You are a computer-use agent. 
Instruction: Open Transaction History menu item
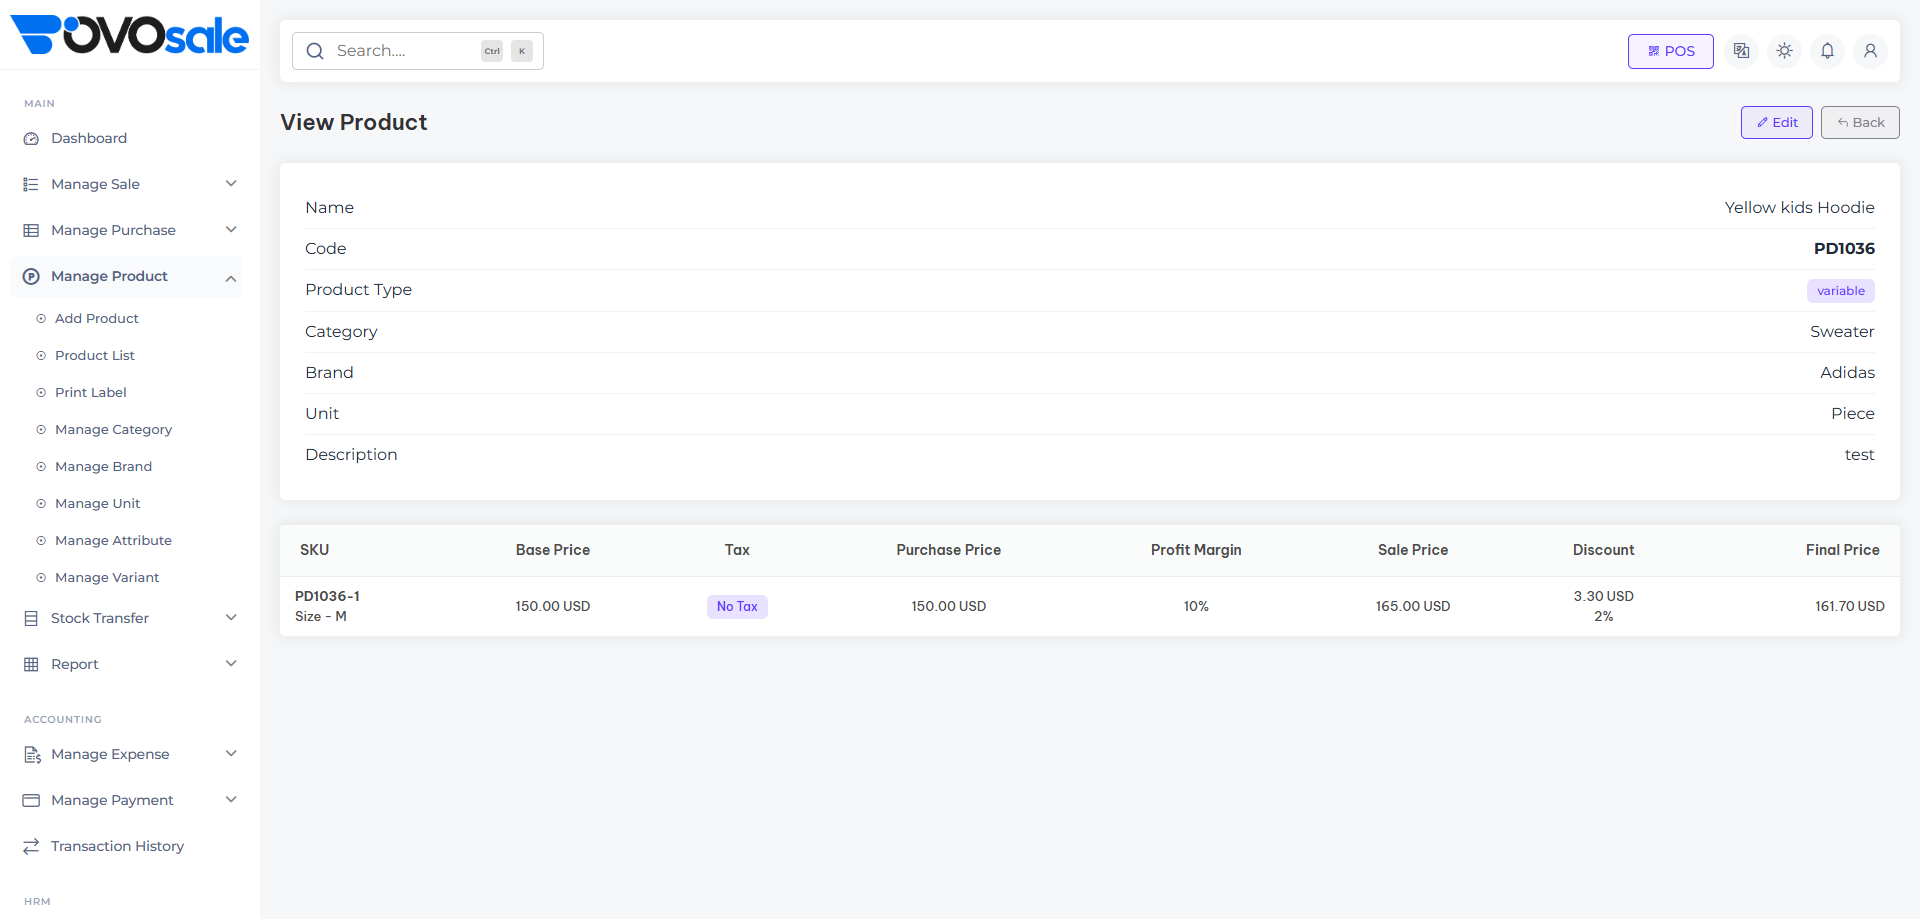tap(126, 847)
